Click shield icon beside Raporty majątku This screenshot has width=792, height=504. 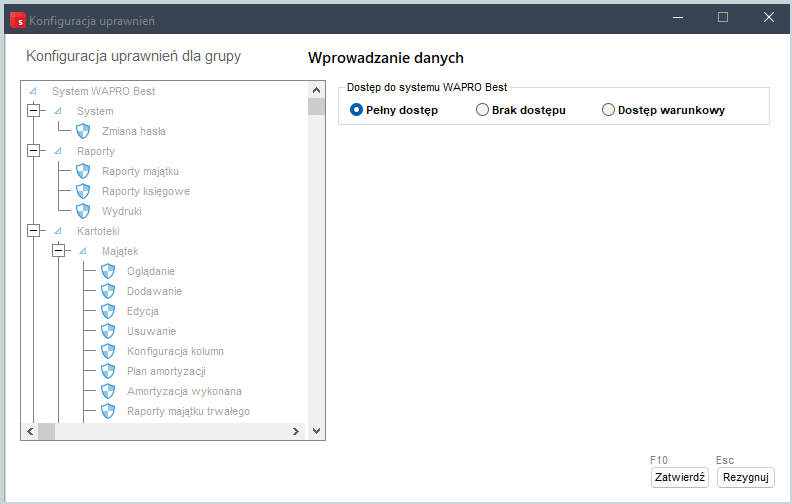coord(83,171)
